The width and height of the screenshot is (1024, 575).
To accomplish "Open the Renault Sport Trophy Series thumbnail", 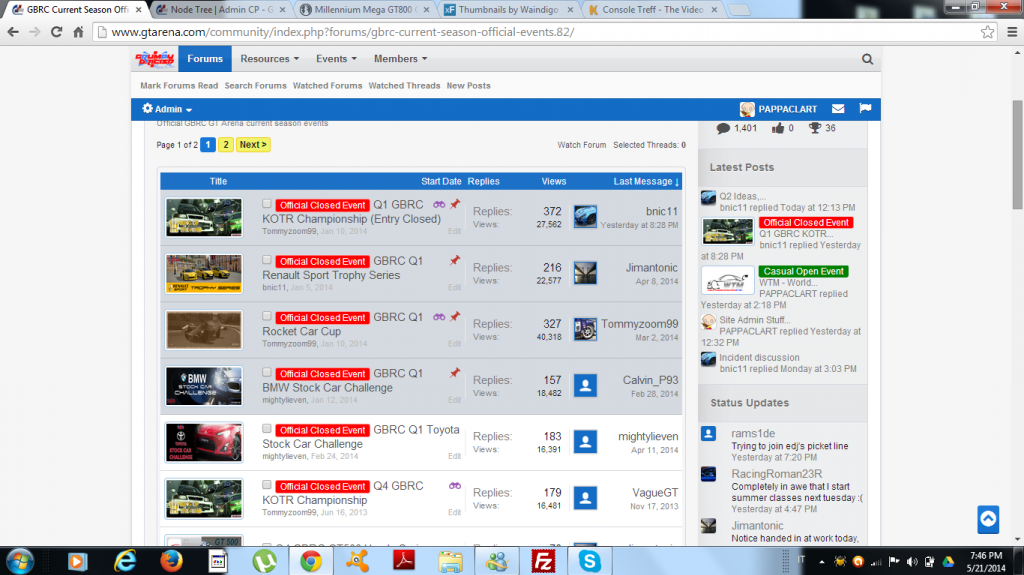I will pos(204,273).
